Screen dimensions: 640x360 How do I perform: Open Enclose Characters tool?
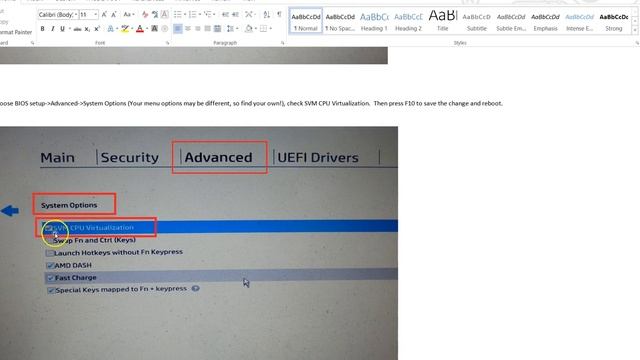pos(164,29)
